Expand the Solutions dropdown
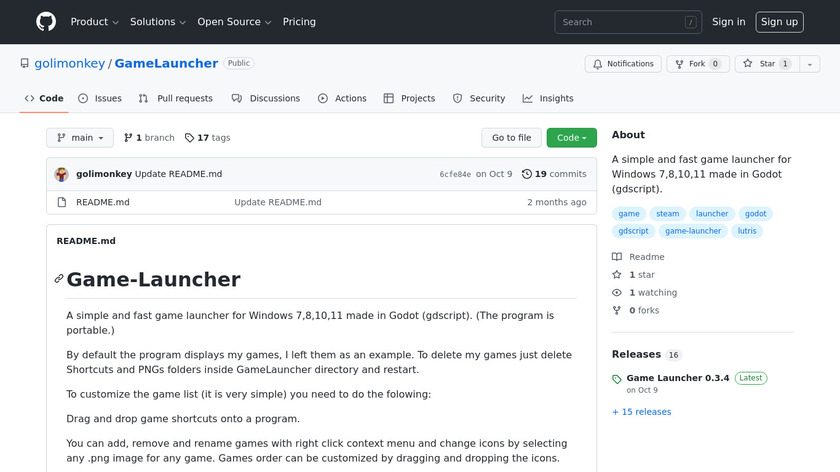 [x=158, y=22]
